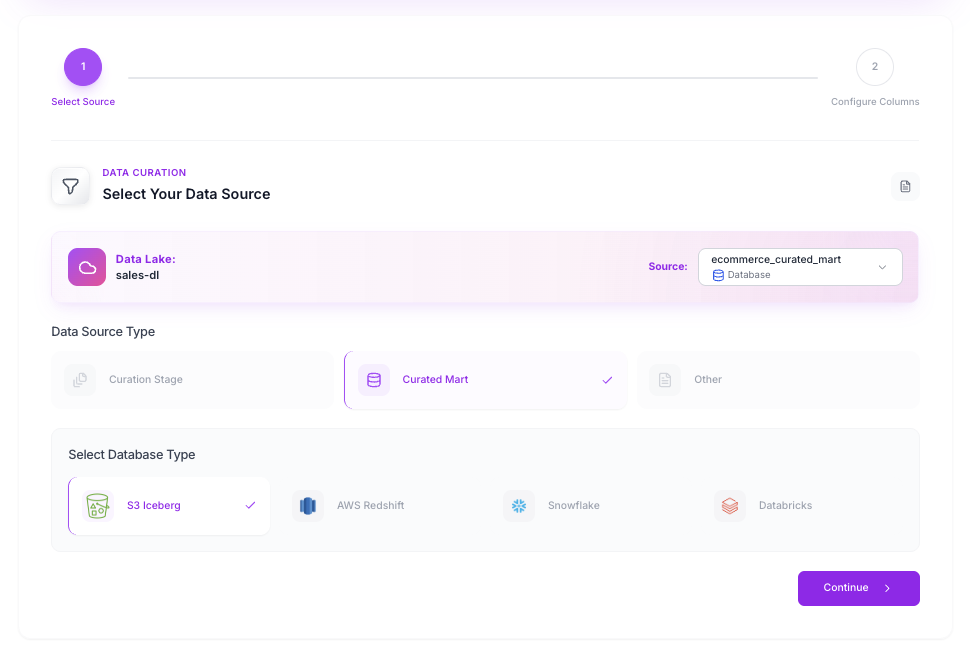Pick Databricks as the database type

785,506
